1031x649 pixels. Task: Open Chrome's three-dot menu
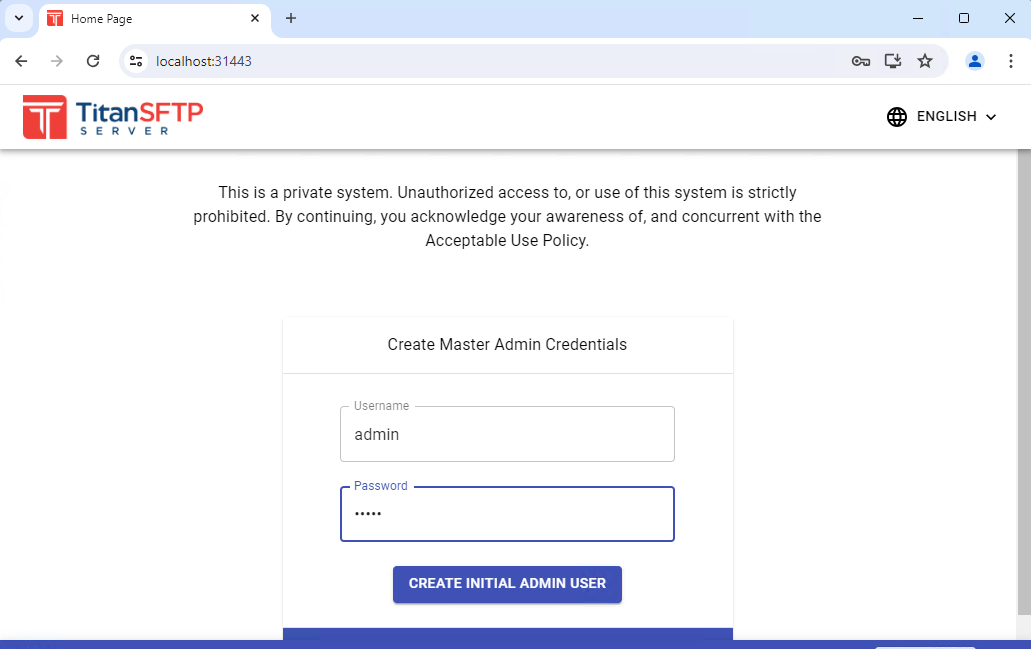(1011, 61)
